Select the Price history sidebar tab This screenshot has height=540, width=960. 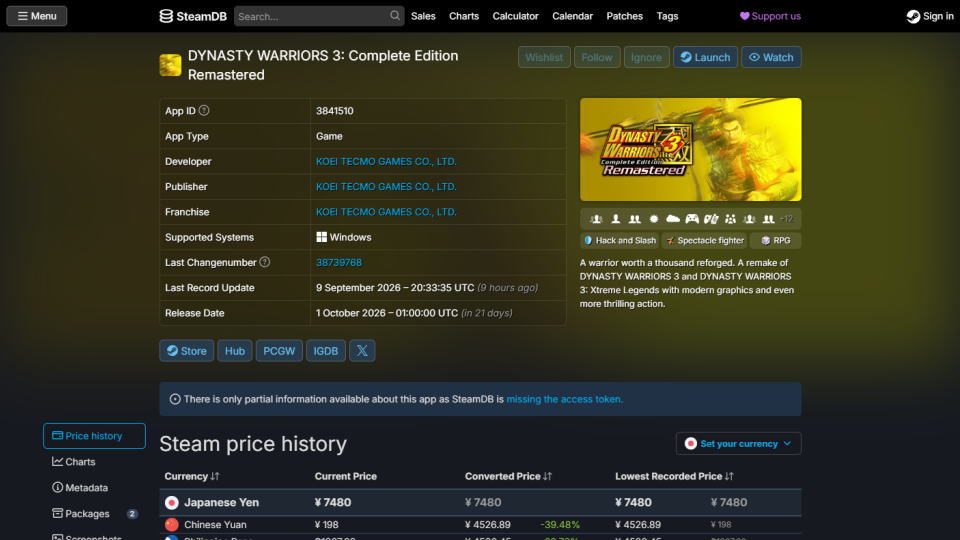tap(94, 436)
